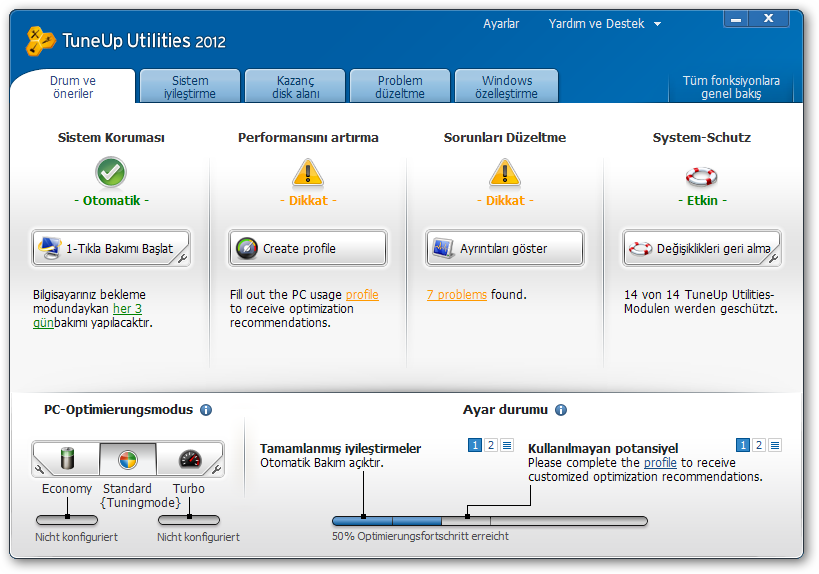The height and width of the screenshot is (574, 819).
Task: Start 1-Tıkla Bakımı Başlat maintenance
Action: pyautogui.click(x=111, y=248)
